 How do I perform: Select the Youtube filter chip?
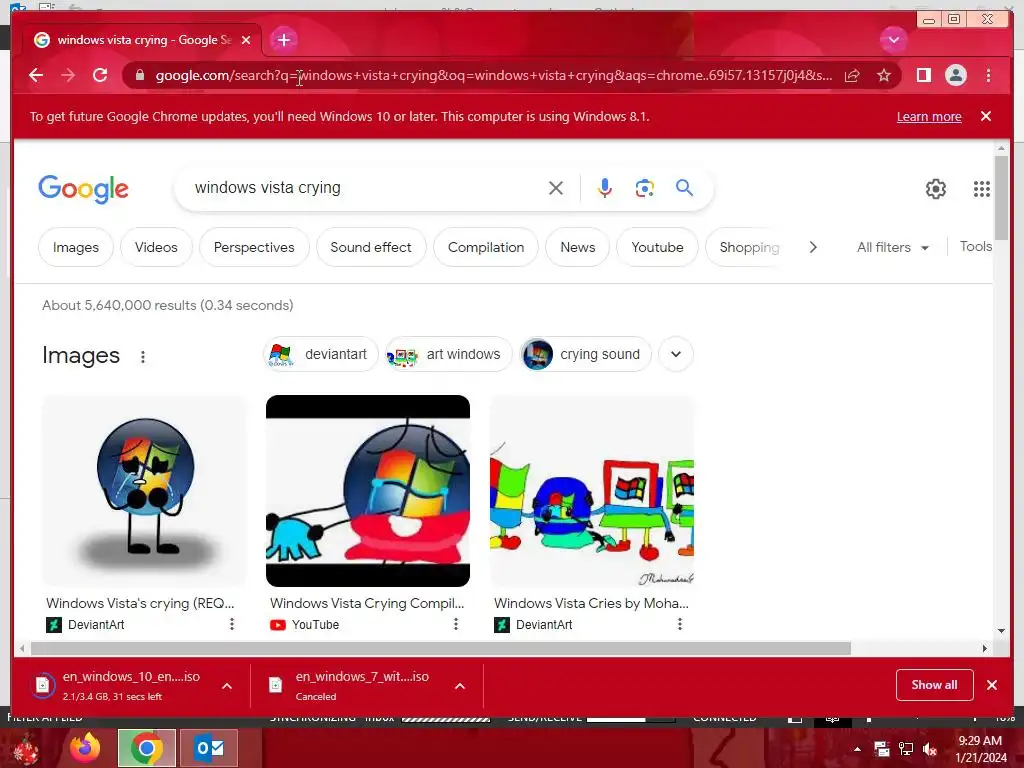click(658, 248)
